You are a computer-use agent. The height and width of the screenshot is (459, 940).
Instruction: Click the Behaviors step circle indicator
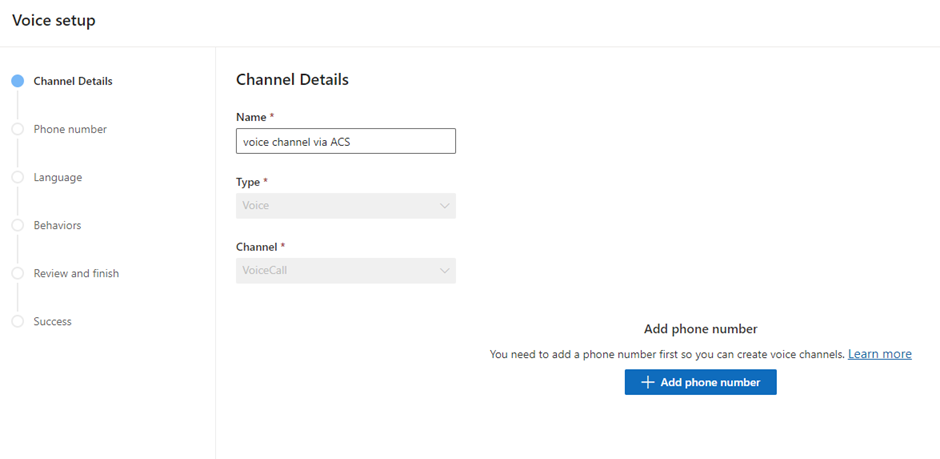point(17,225)
